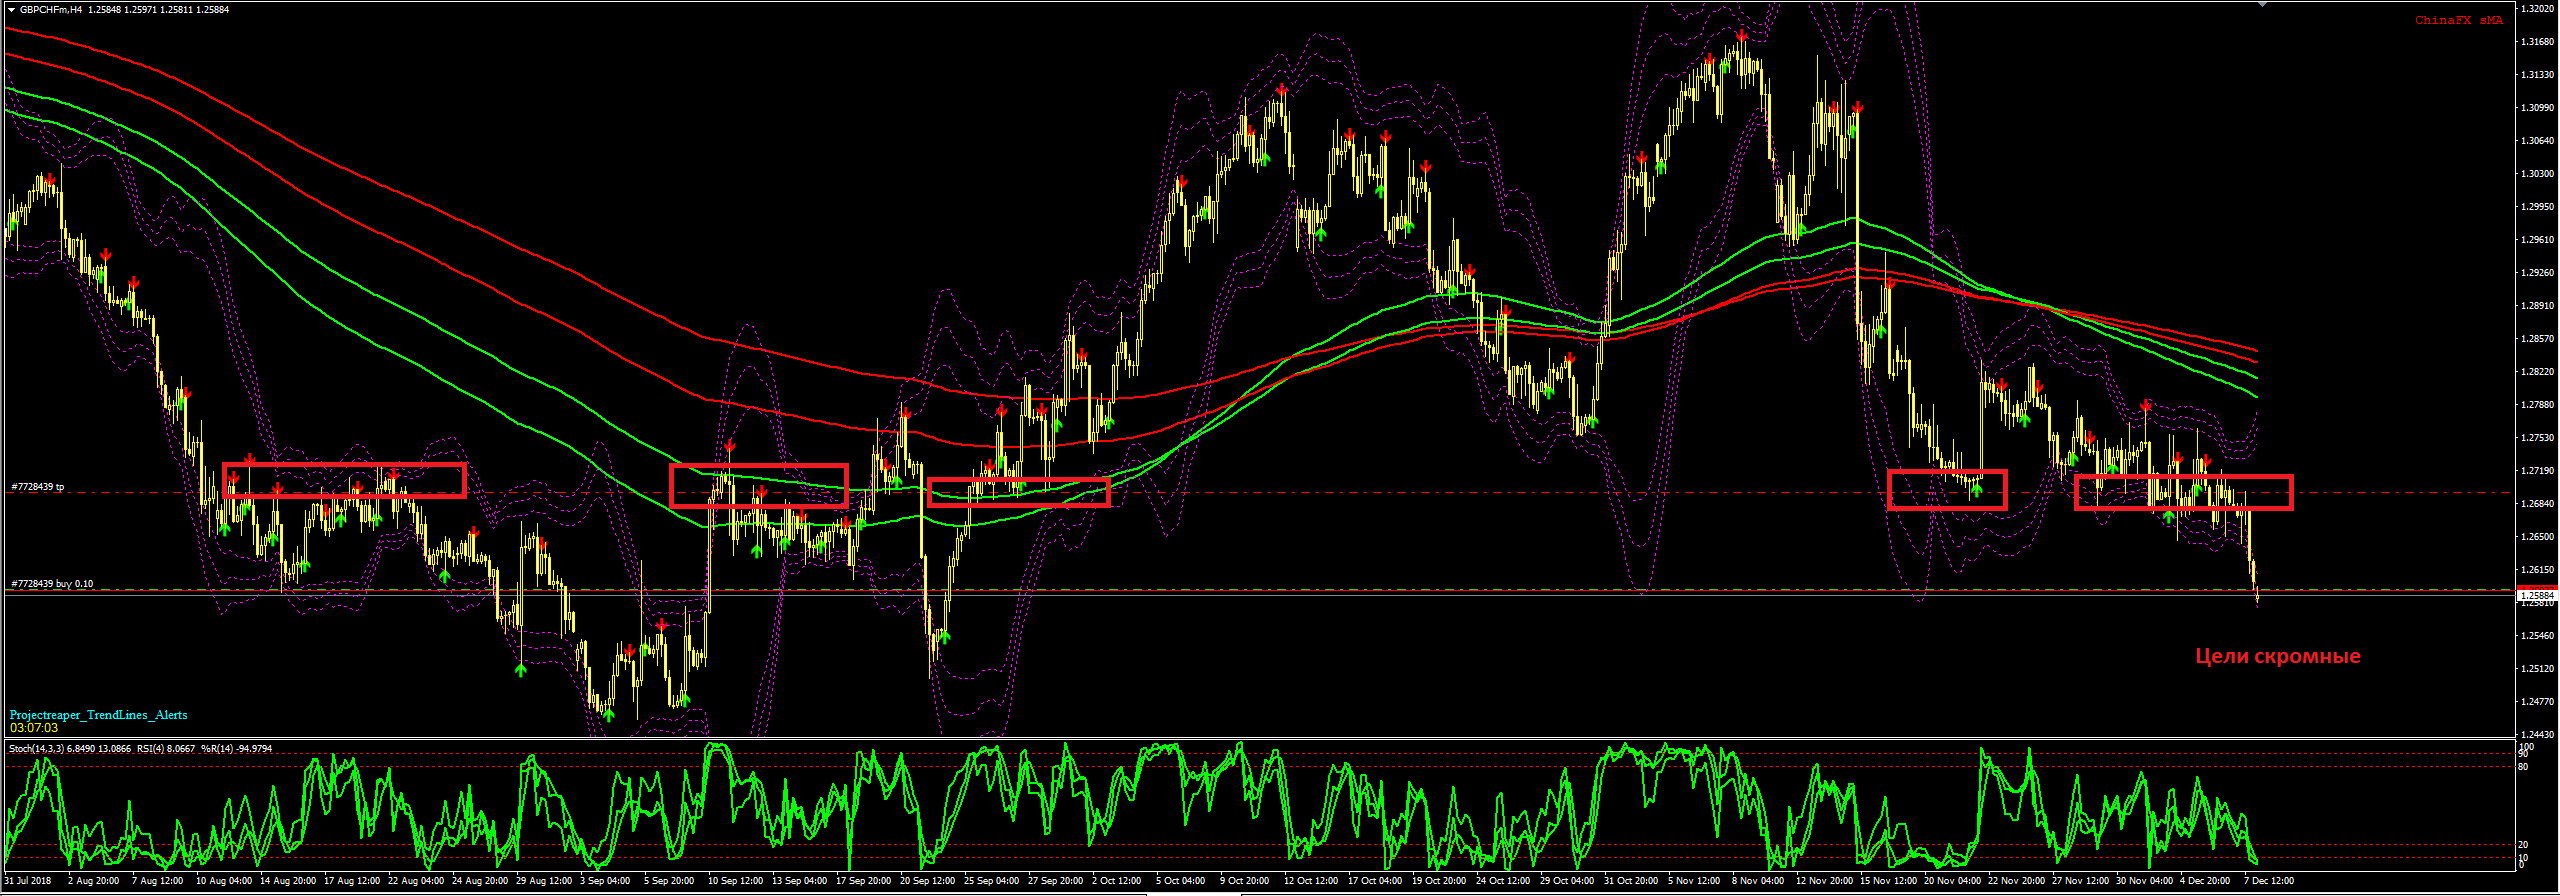Select the red 'Цели скромные' text label

[x=2278, y=656]
